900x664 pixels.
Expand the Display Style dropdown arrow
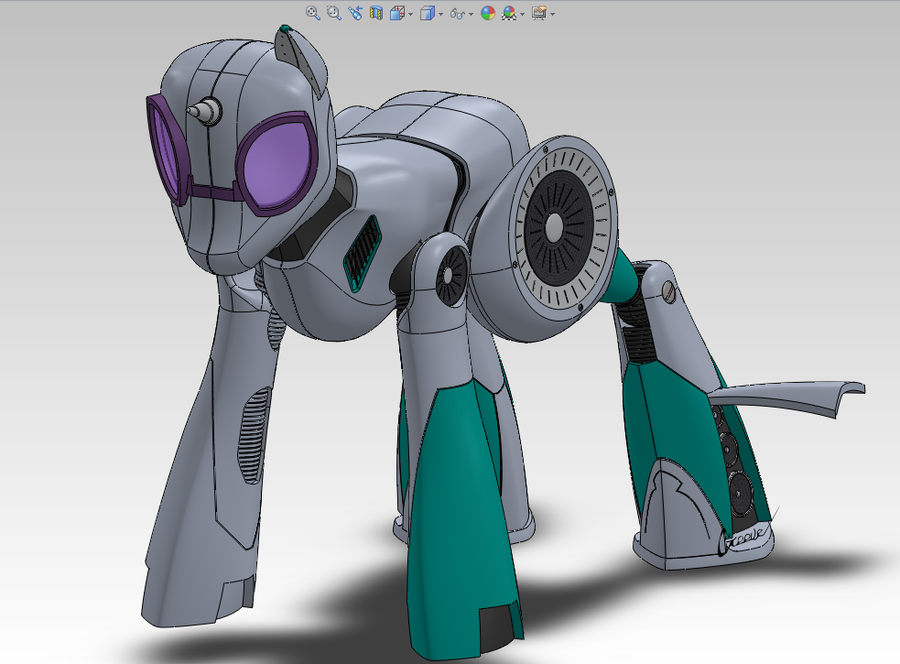[440, 14]
